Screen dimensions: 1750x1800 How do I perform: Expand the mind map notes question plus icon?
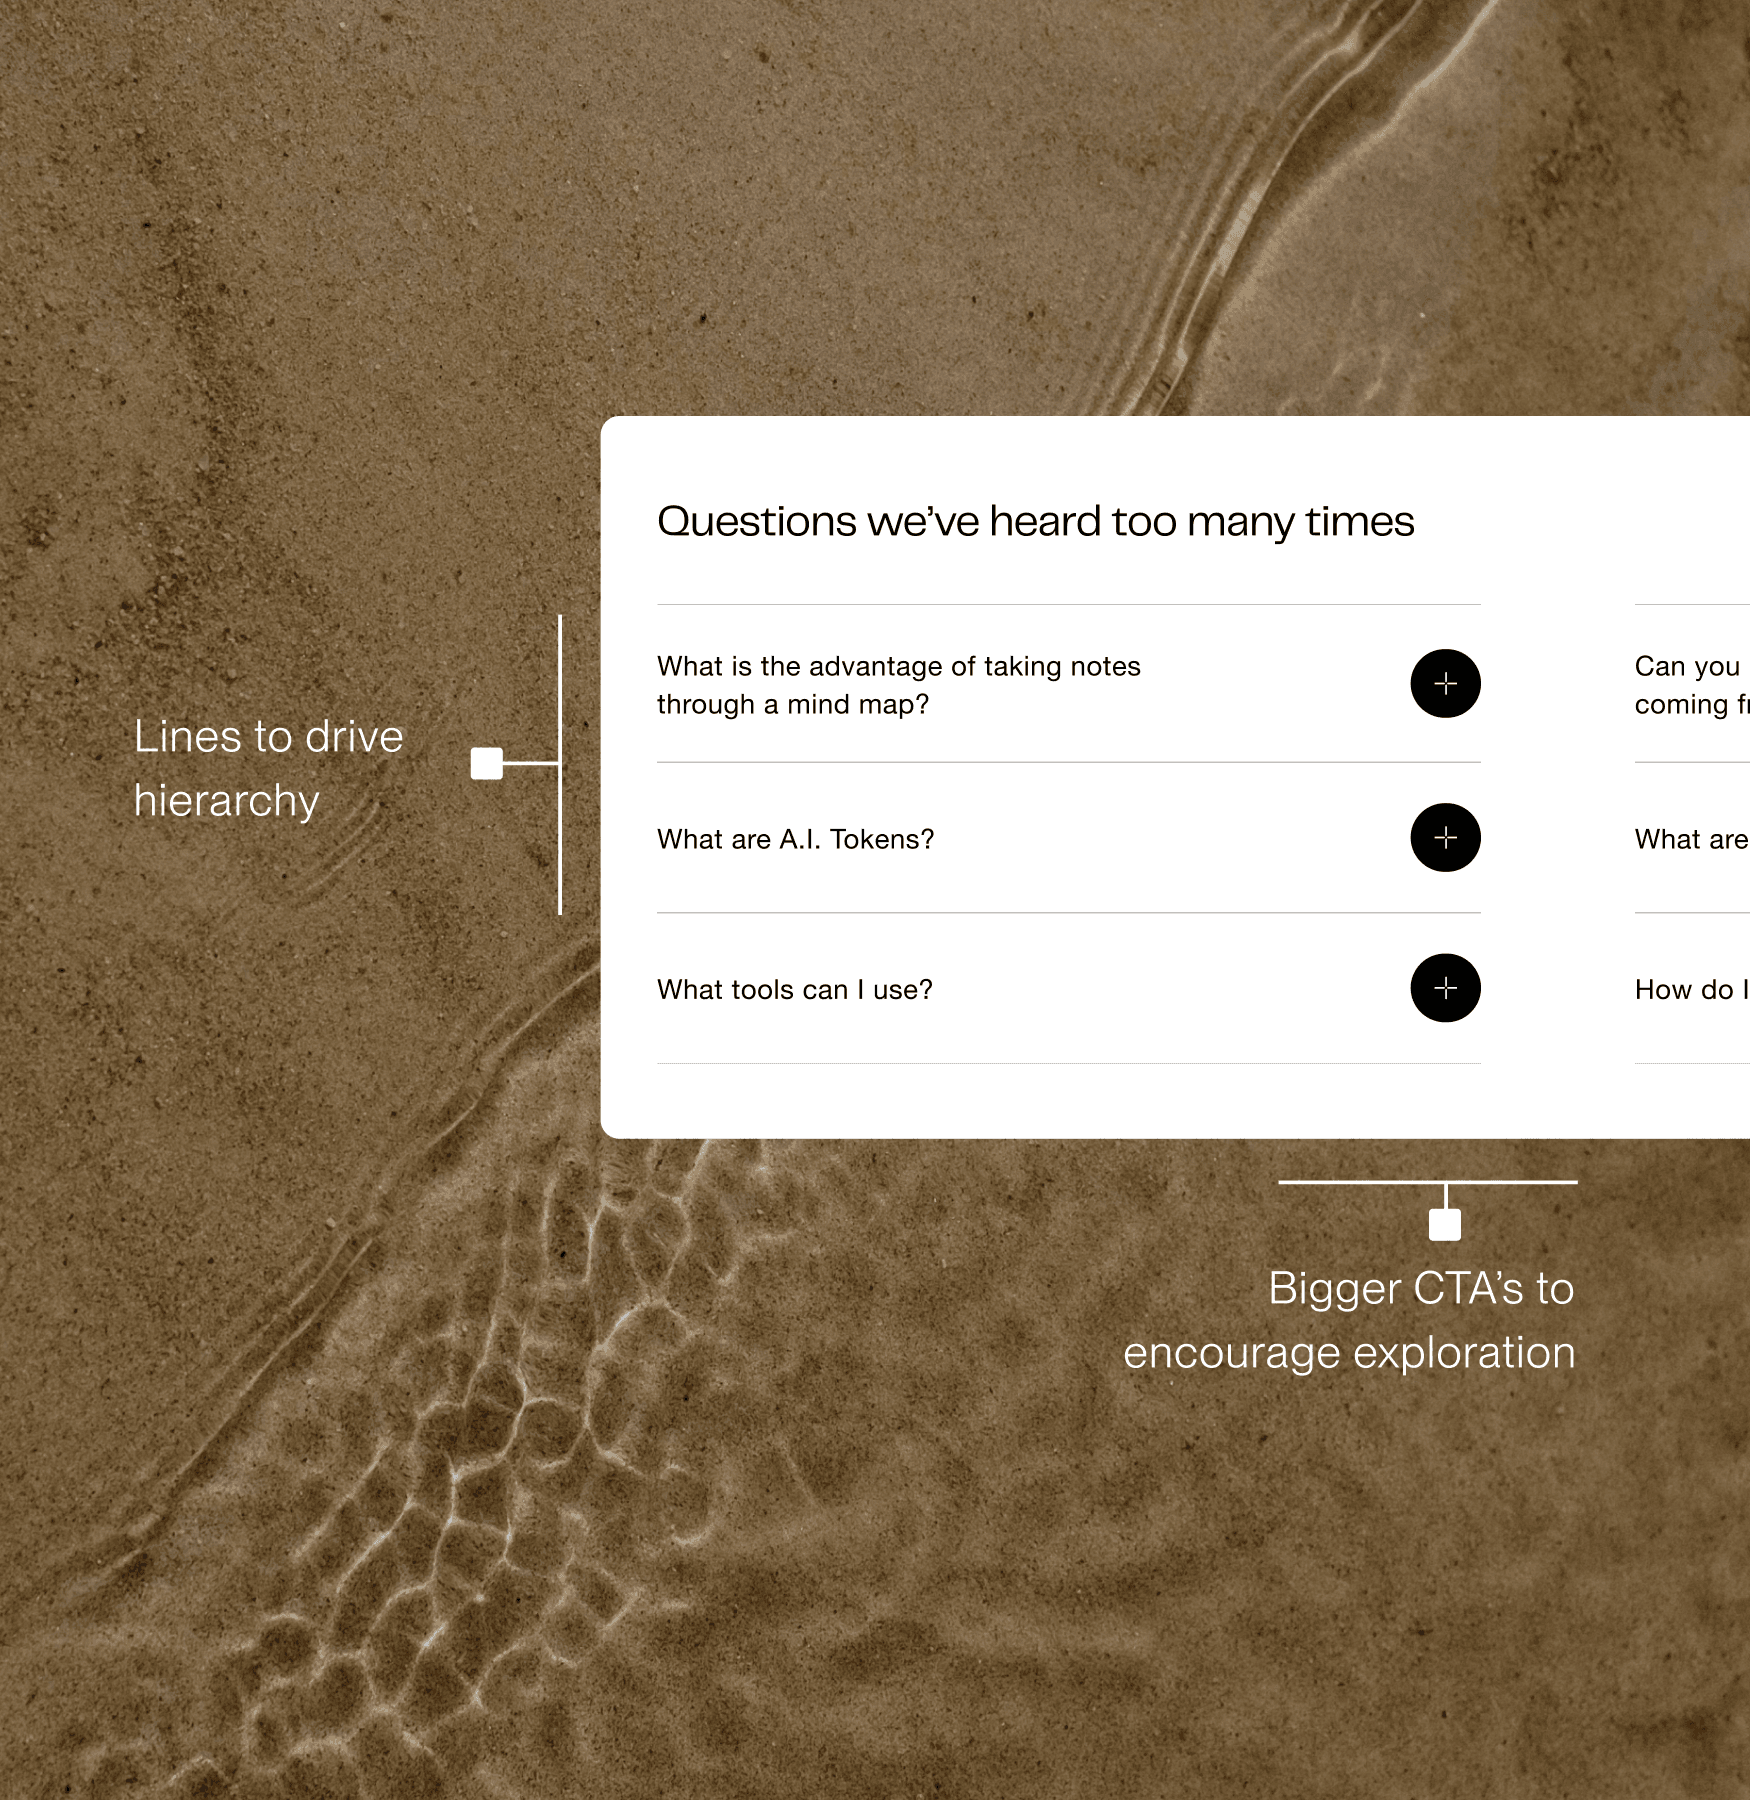click(x=1445, y=684)
